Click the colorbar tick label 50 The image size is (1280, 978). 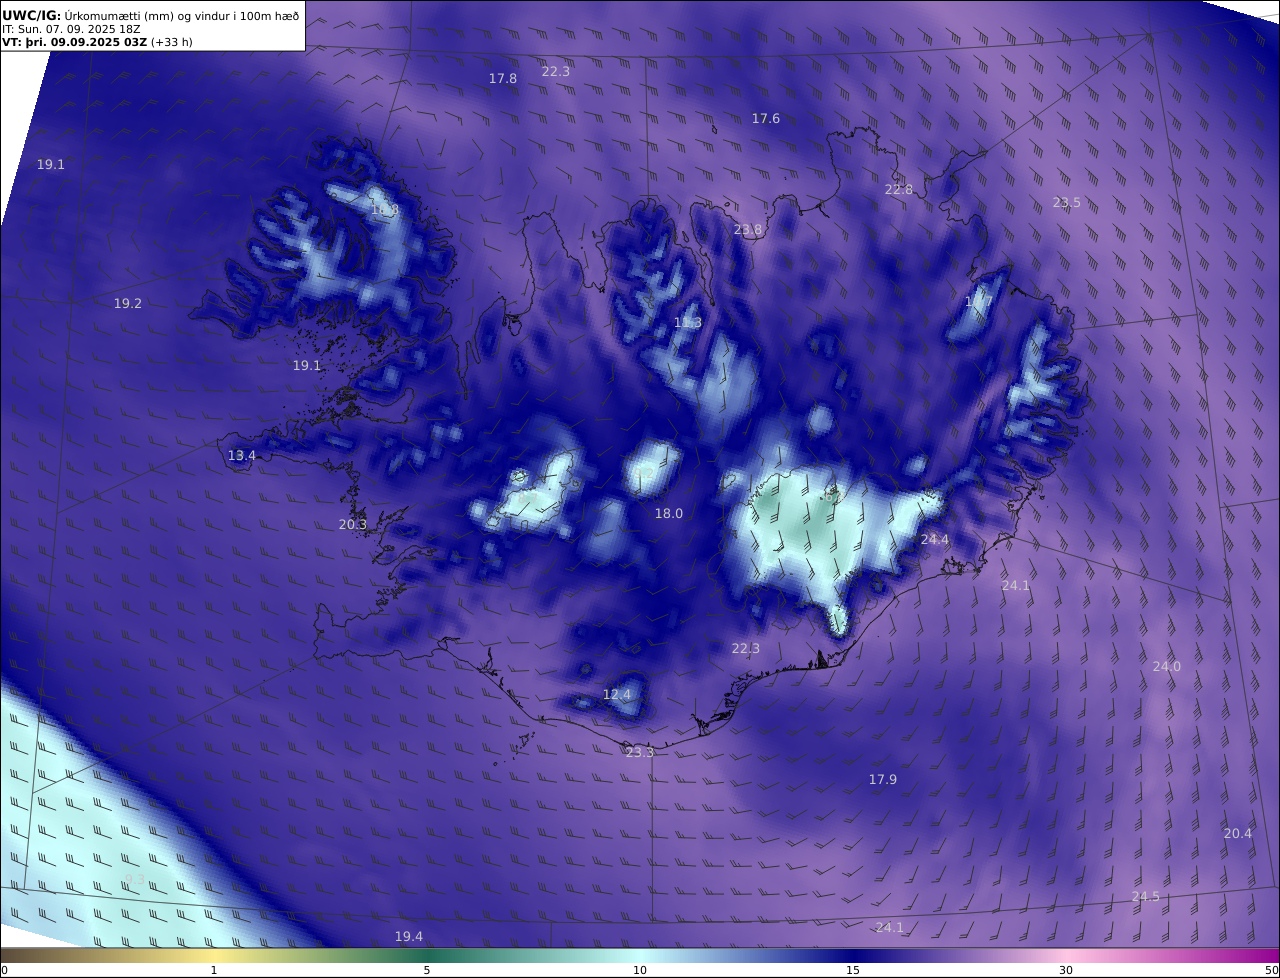(x=1272, y=970)
